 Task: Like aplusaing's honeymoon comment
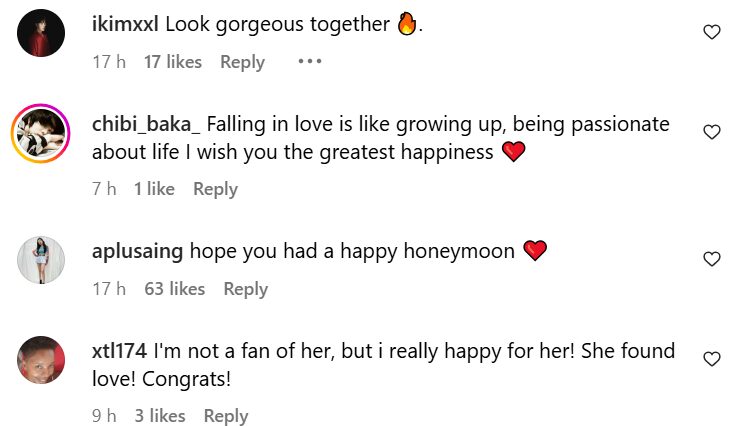712,259
